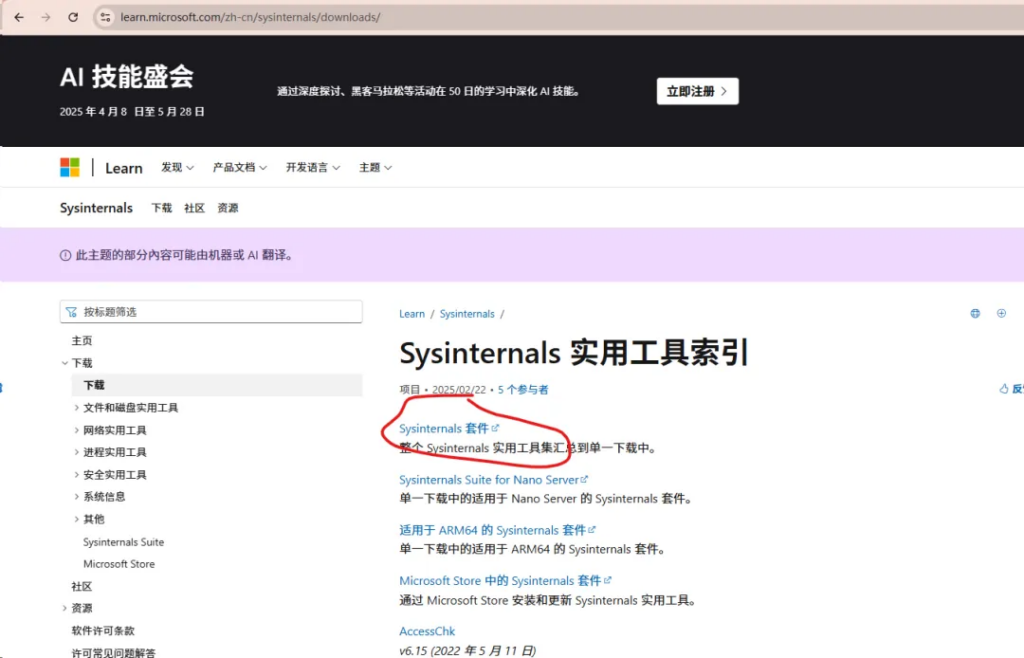The image size is (1024, 658).
Task: Click the Sysinternals 实用工具索引 page heading
Action: click(x=573, y=353)
